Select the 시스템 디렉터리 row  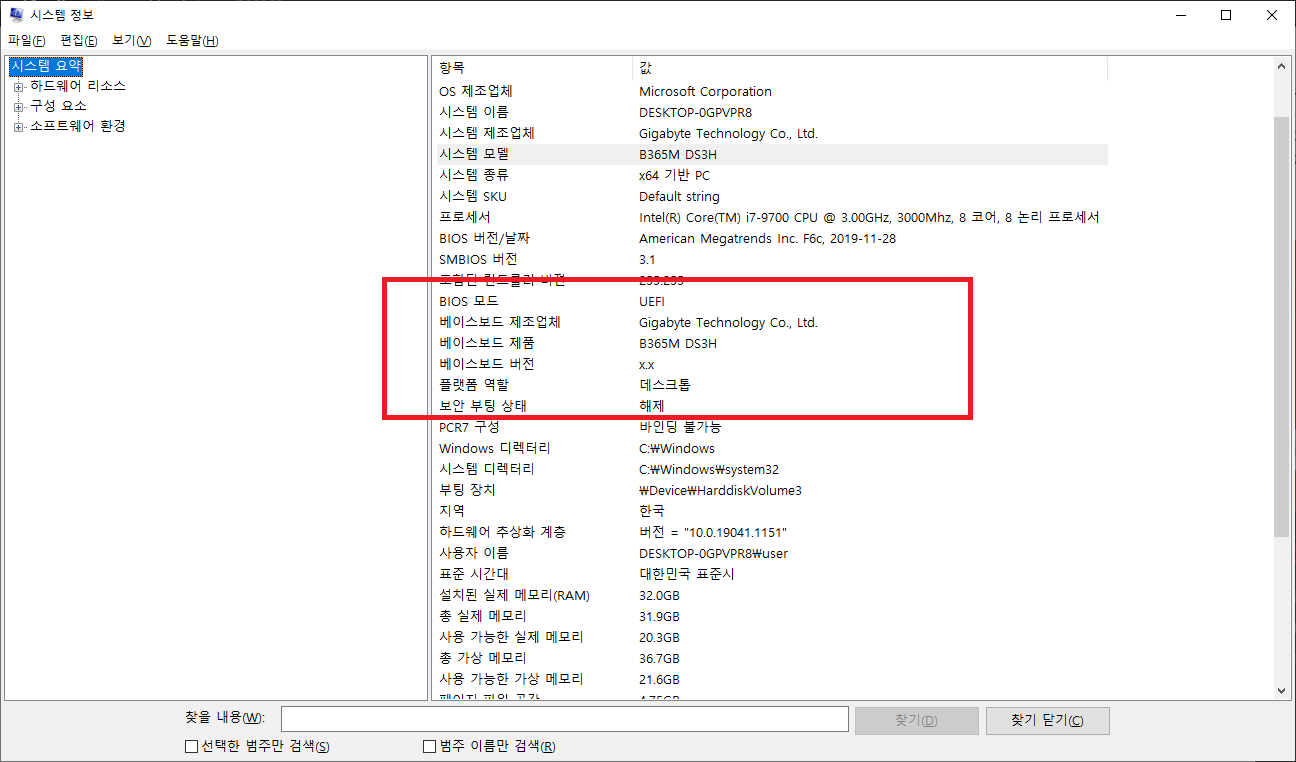click(770, 469)
